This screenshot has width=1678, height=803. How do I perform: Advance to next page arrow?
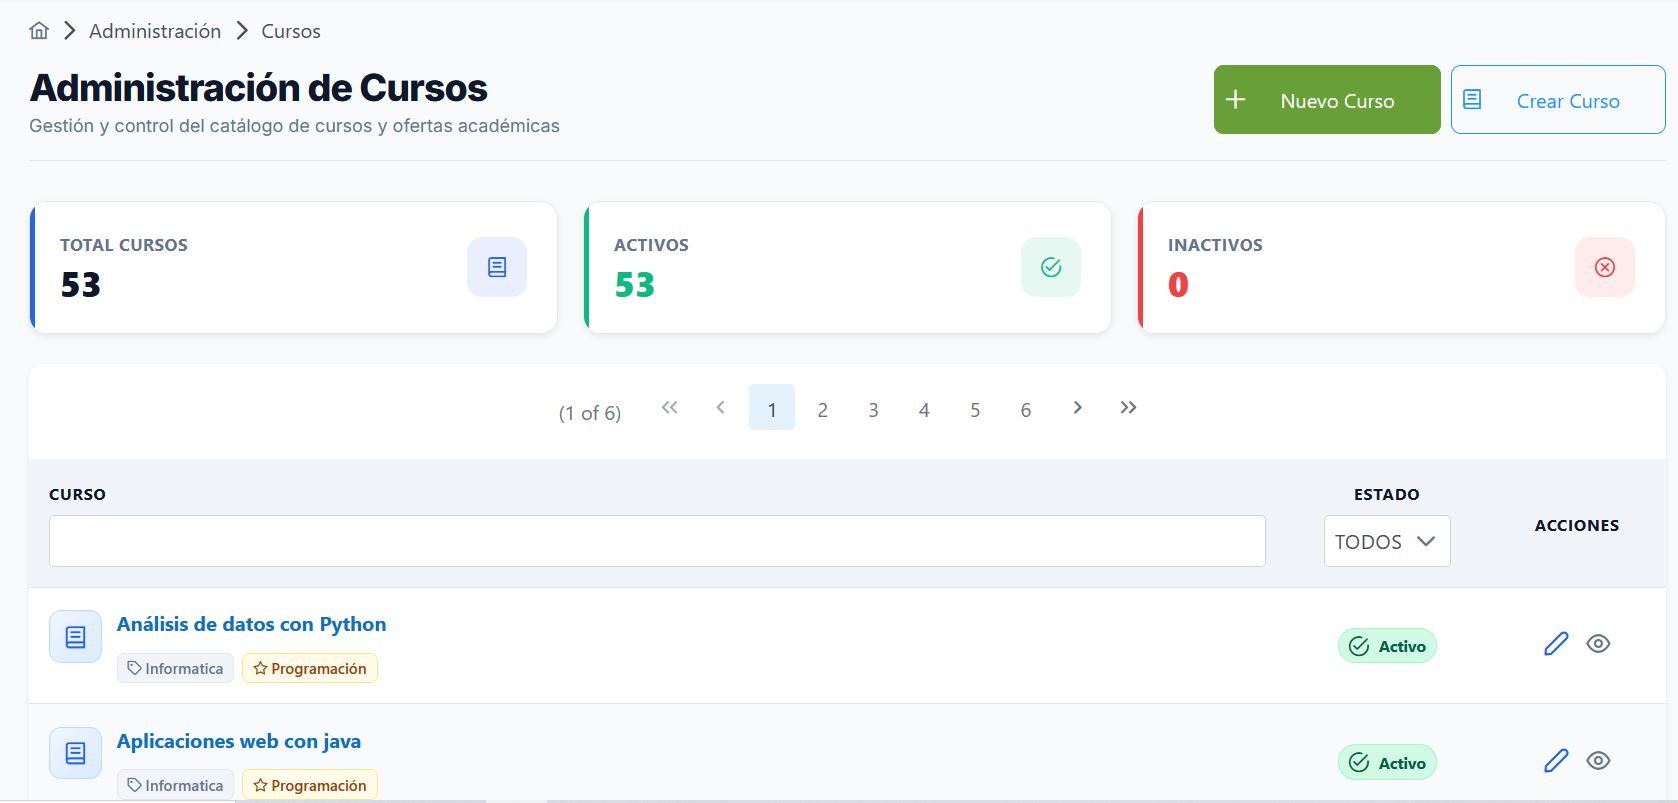point(1077,408)
